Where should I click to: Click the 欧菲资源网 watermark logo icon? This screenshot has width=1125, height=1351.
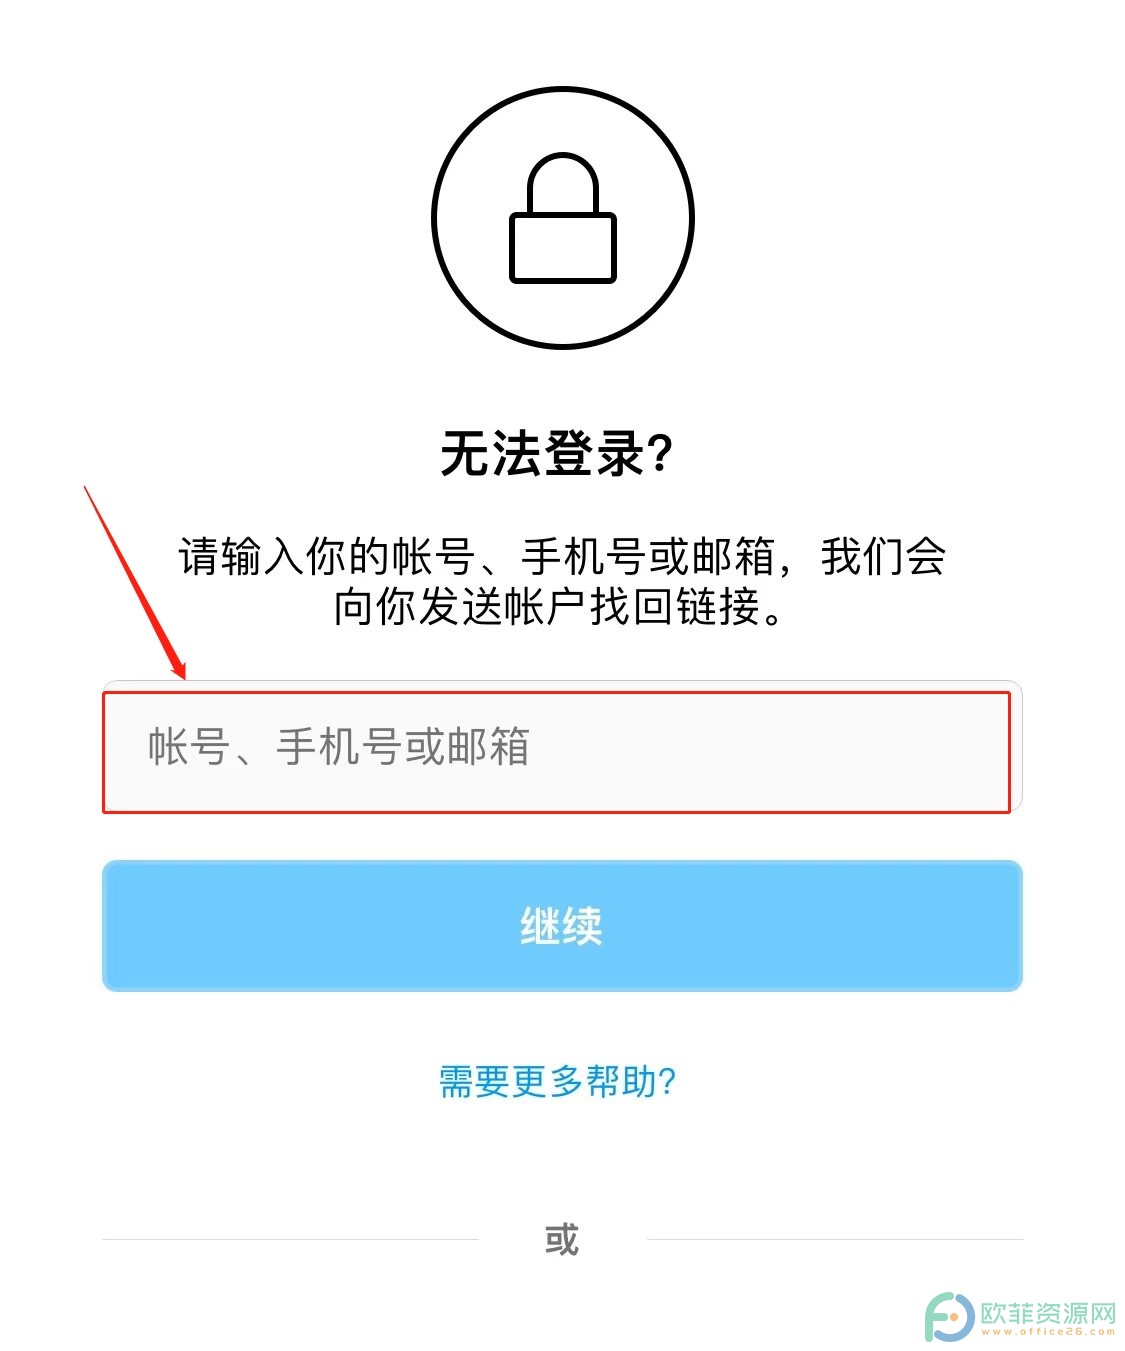pos(948,1317)
